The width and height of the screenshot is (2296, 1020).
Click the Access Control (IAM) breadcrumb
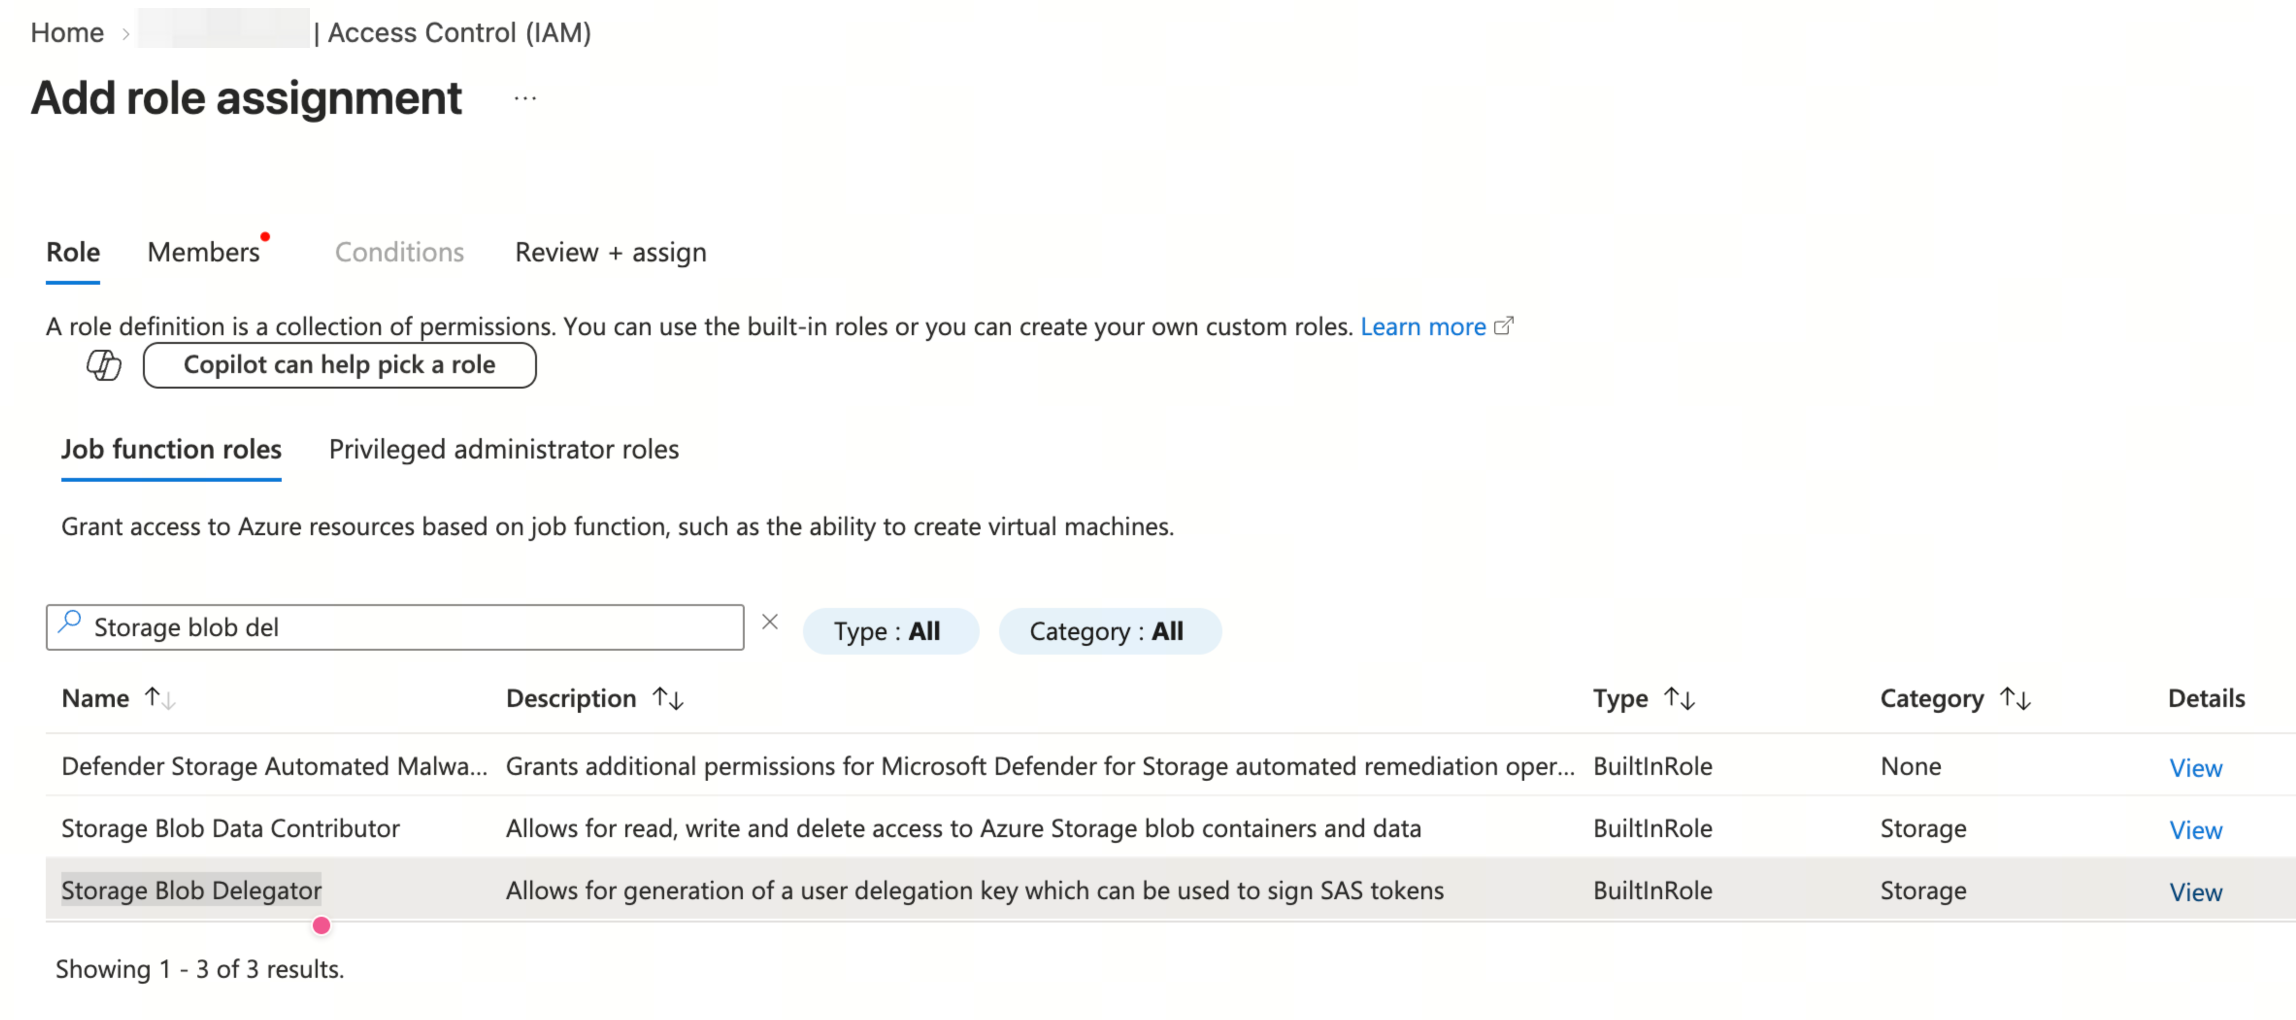pos(459,32)
